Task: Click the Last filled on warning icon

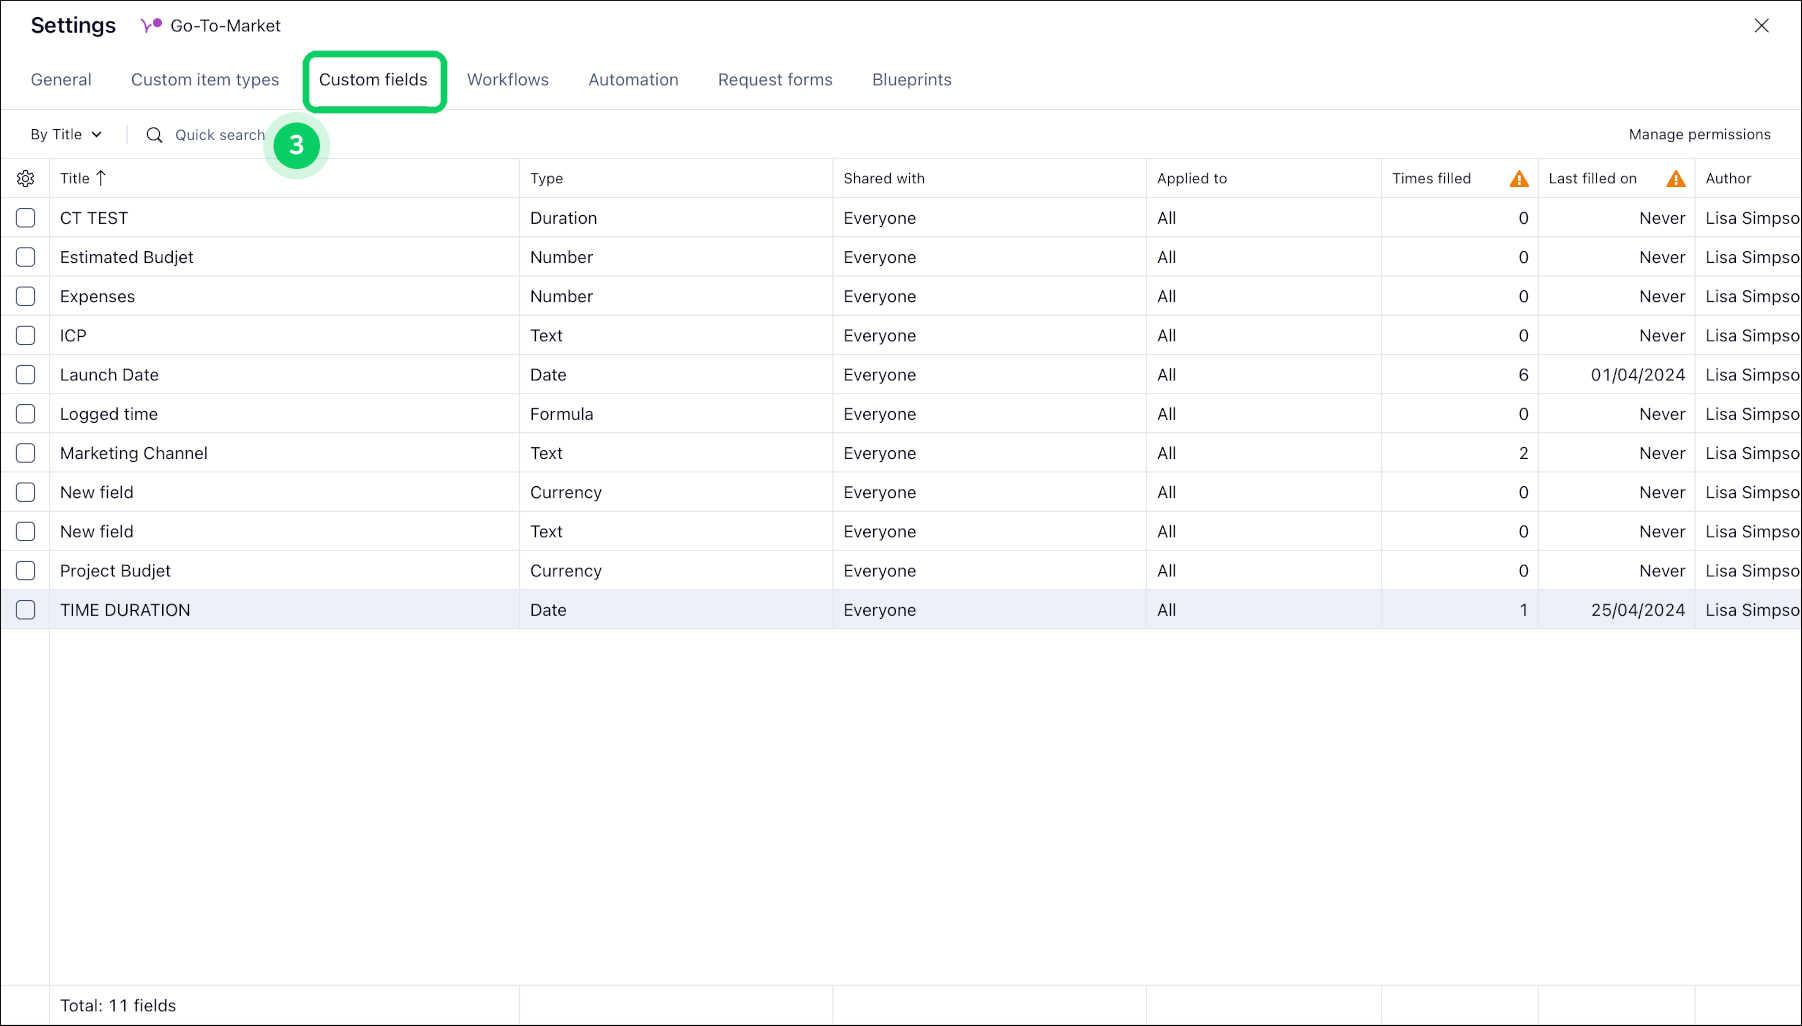Action: [1675, 179]
